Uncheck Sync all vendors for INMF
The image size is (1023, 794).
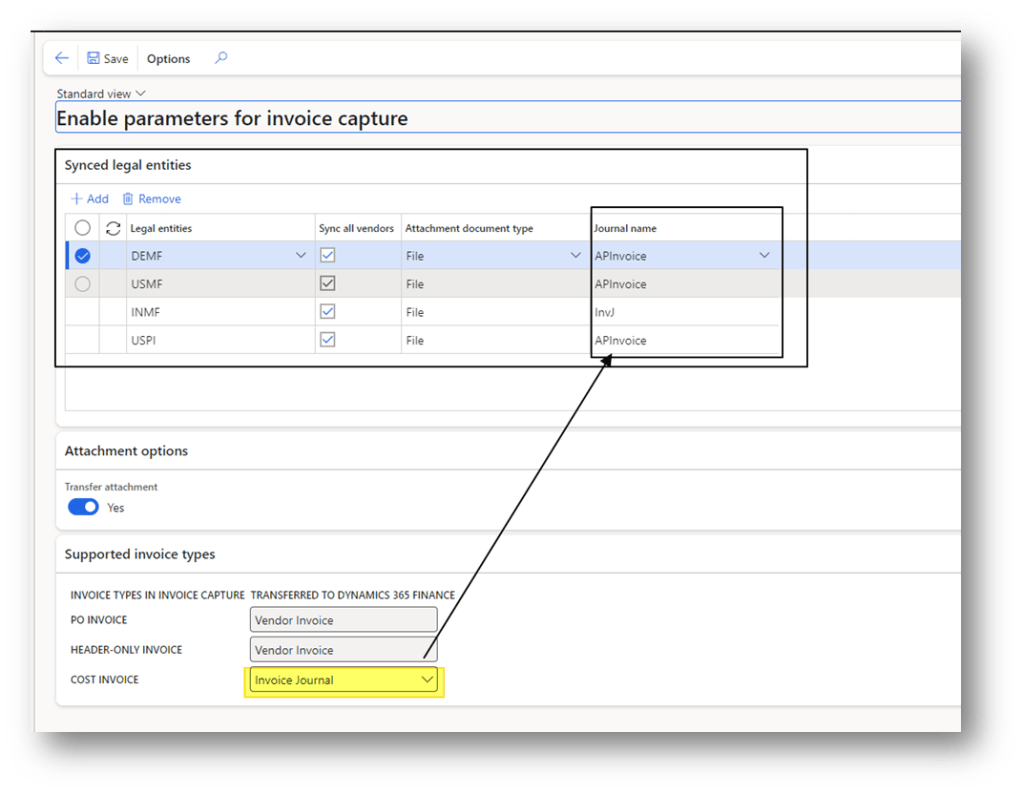coord(327,312)
